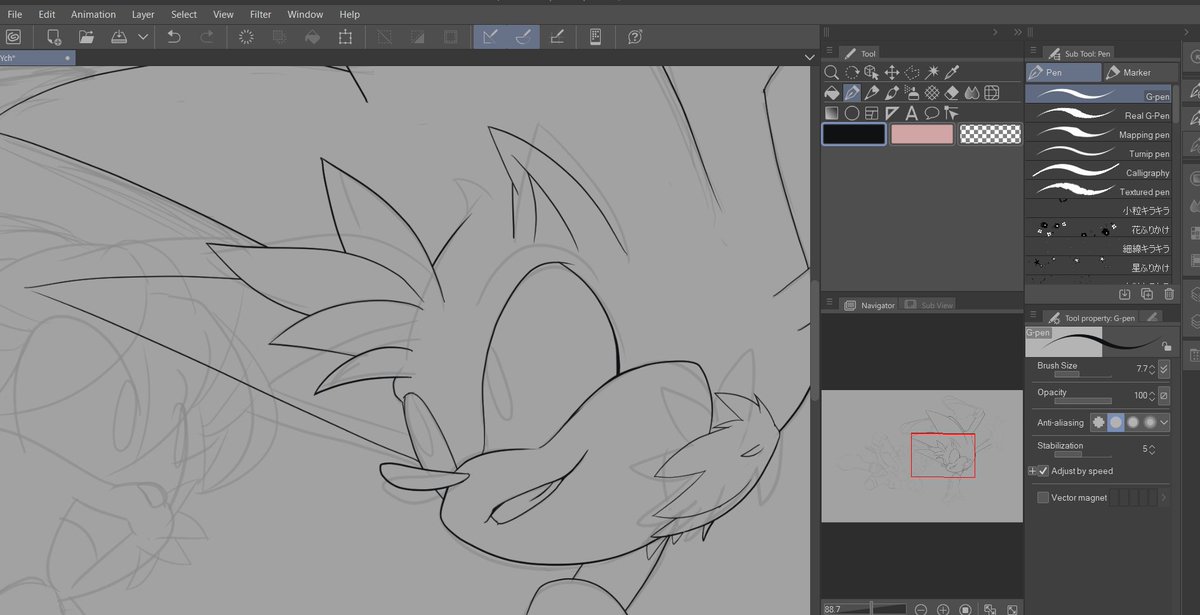Choose the transparent color swatch
This screenshot has height=615, width=1200.
click(990, 134)
